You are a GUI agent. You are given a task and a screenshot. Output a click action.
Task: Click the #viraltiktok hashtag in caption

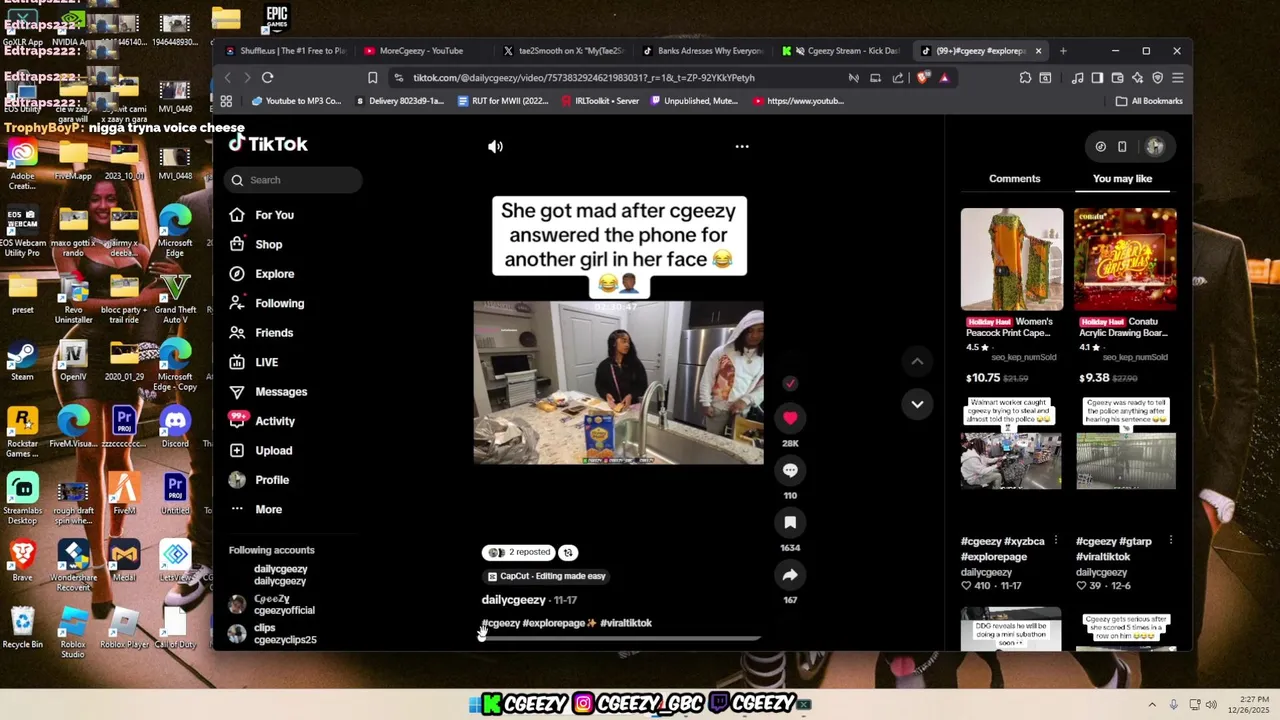[x=626, y=623]
